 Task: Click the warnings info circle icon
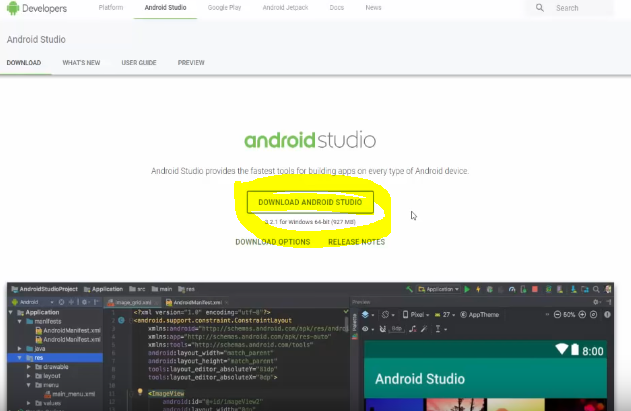607,314
